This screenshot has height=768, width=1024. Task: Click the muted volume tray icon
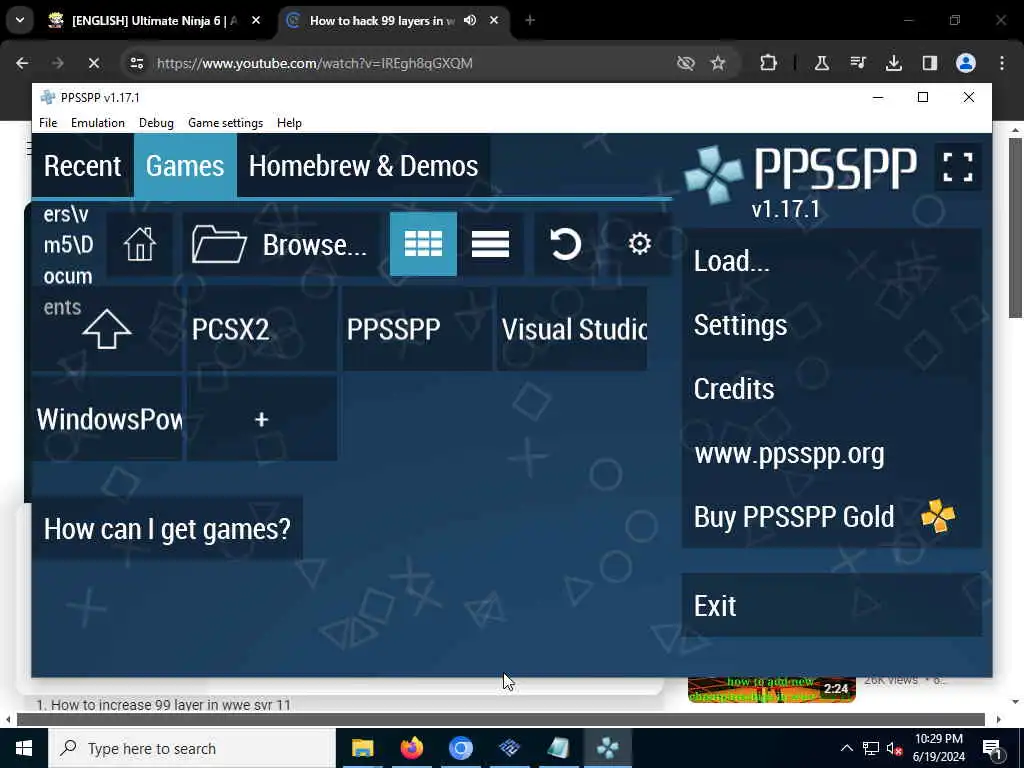click(x=894, y=748)
